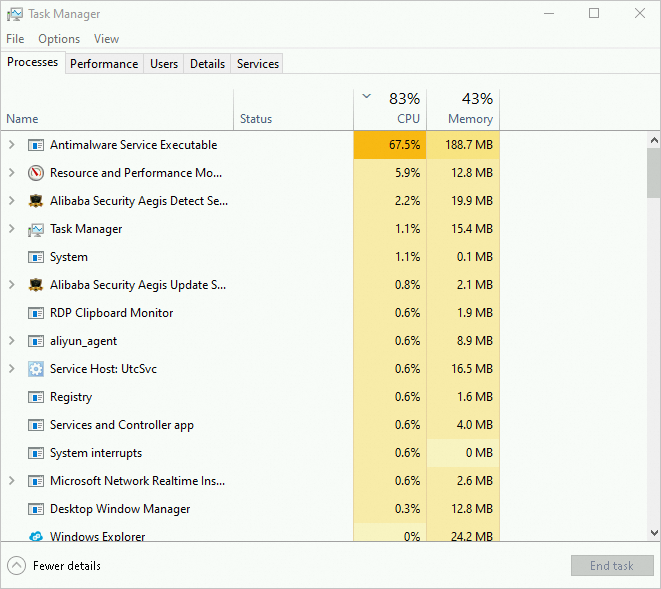Click the Registry process icon
Image resolution: width=661 pixels, height=589 pixels.
tap(36, 397)
